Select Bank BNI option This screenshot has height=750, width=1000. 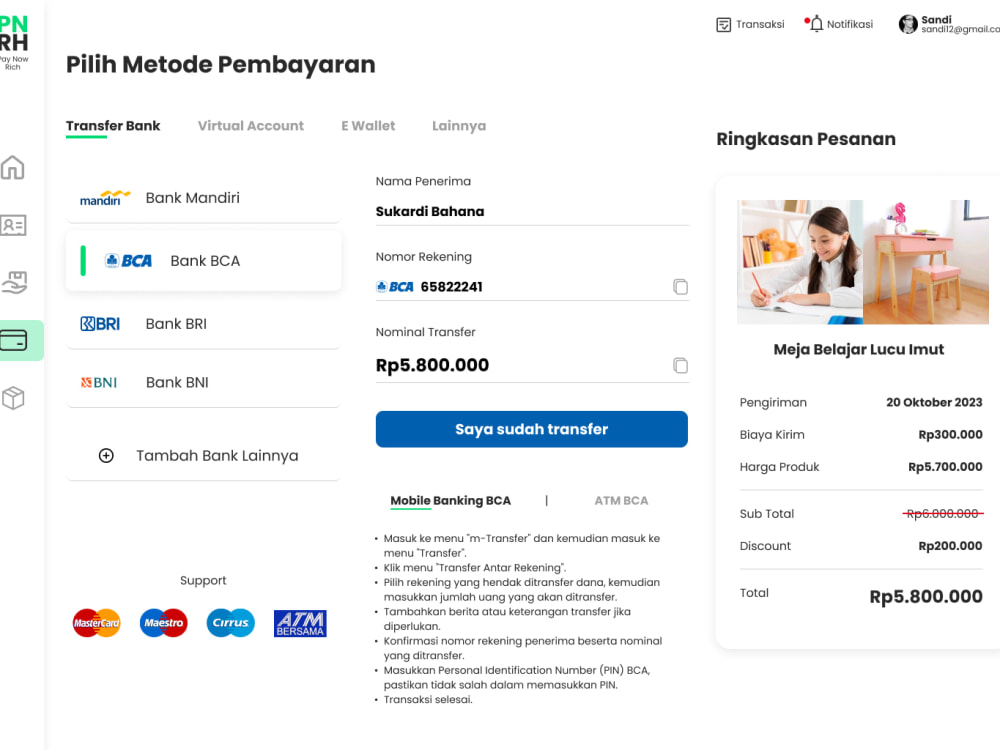pyautogui.click(x=203, y=383)
